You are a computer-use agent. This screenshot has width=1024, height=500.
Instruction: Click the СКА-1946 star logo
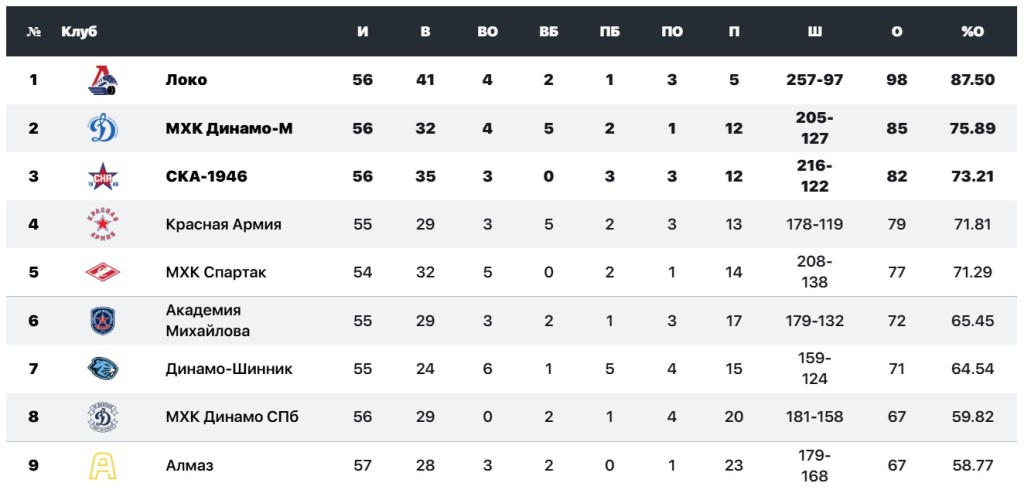click(103, 176)
